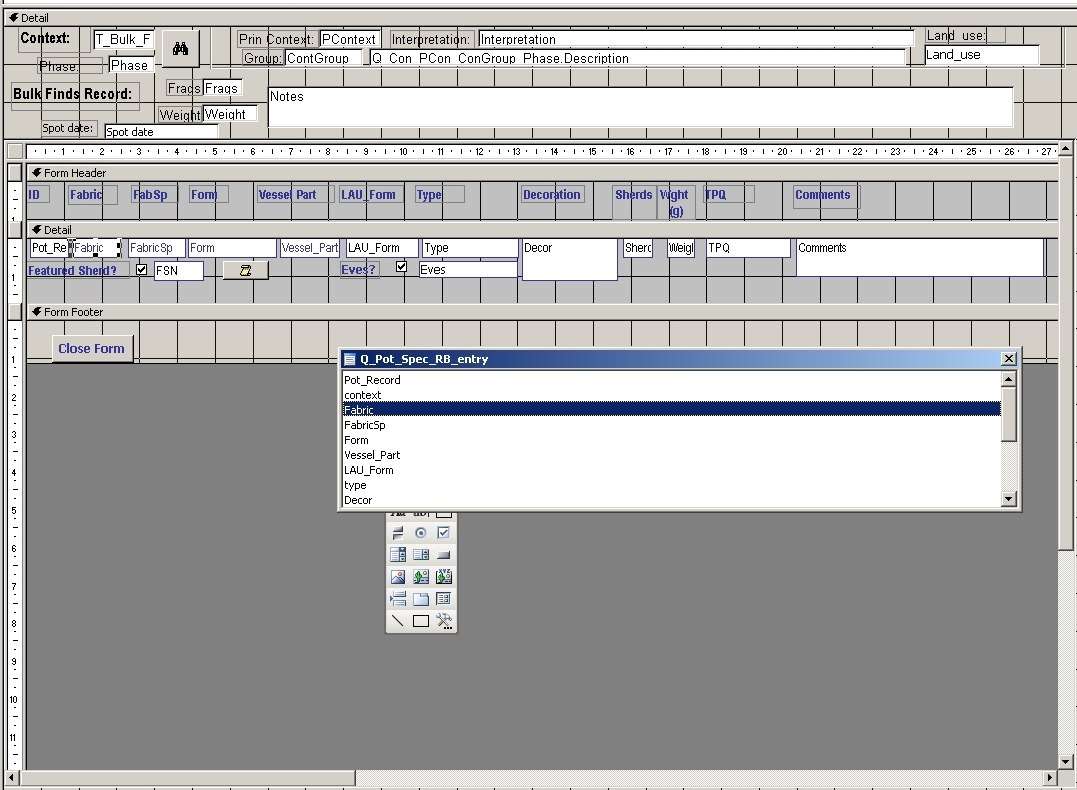Click the small icon button beside FSN field
This screenshot has width=1077, height=790.
point(245,271)
